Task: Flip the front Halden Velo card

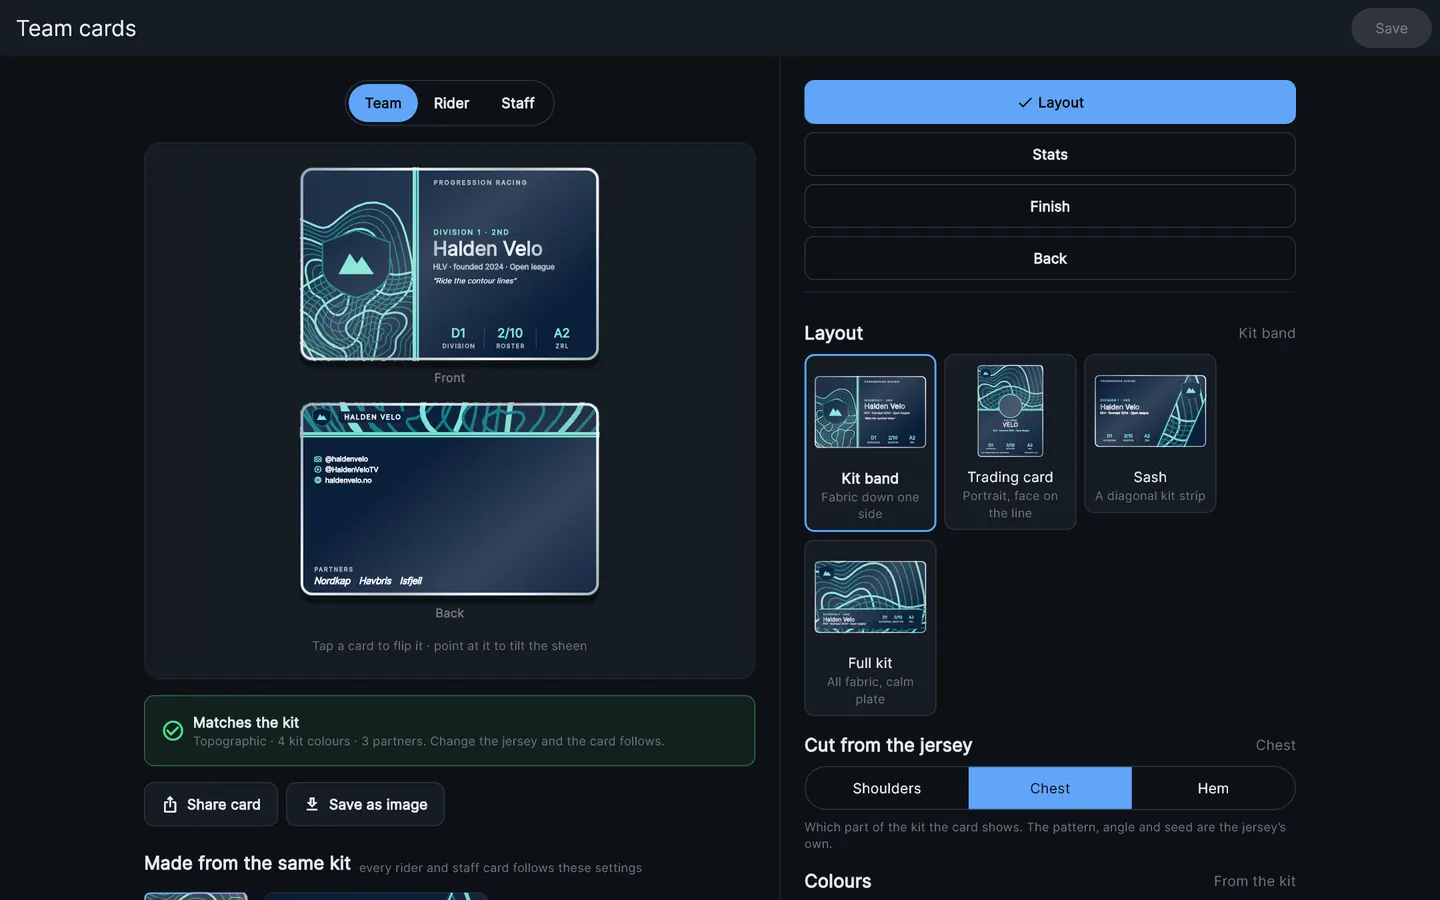Action: [x=450, y=264]
